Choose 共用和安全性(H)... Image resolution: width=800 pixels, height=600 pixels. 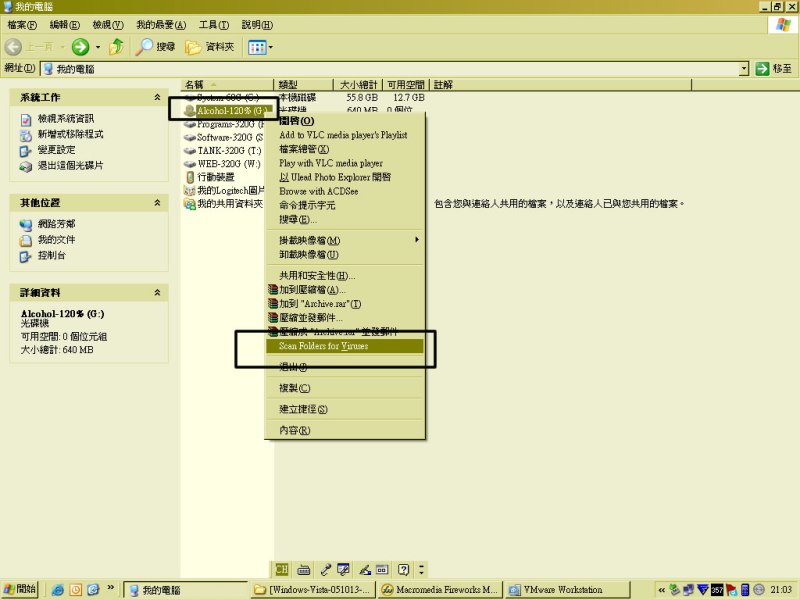[x=345, y=276]
